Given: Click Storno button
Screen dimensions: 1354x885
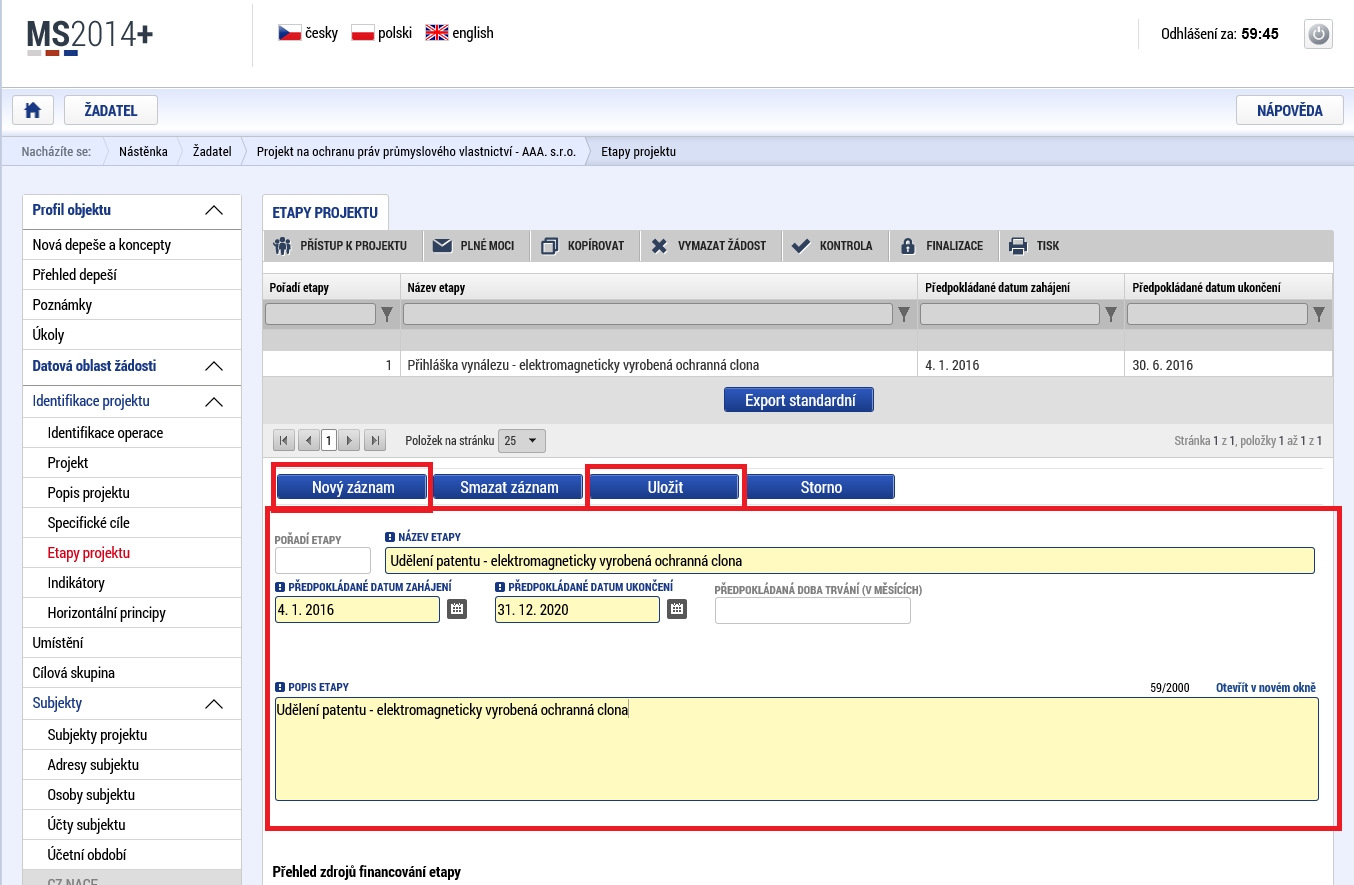Looking at the screenshot, I should pyautogui.click(x=820, y=487).
